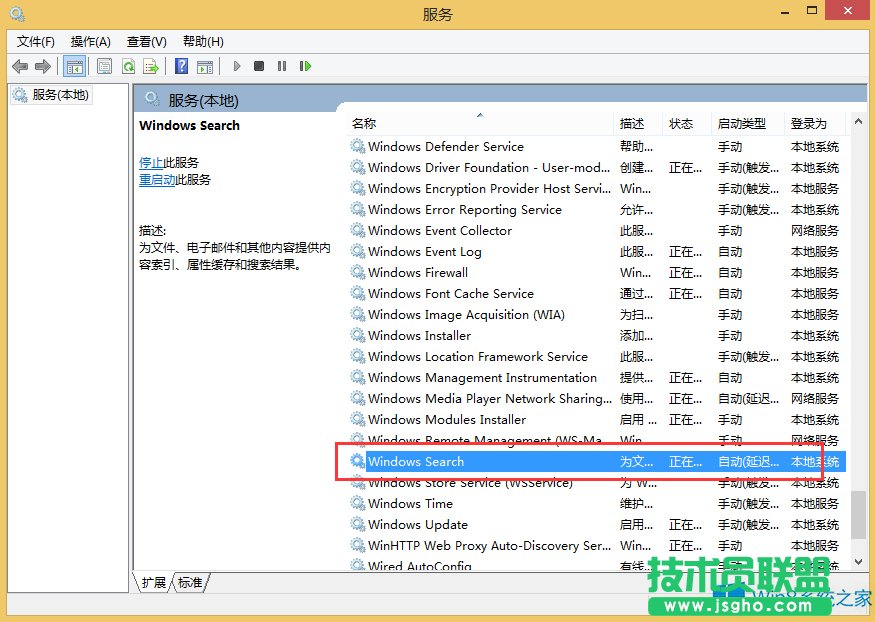Click the forward navigation arrow

41,66
